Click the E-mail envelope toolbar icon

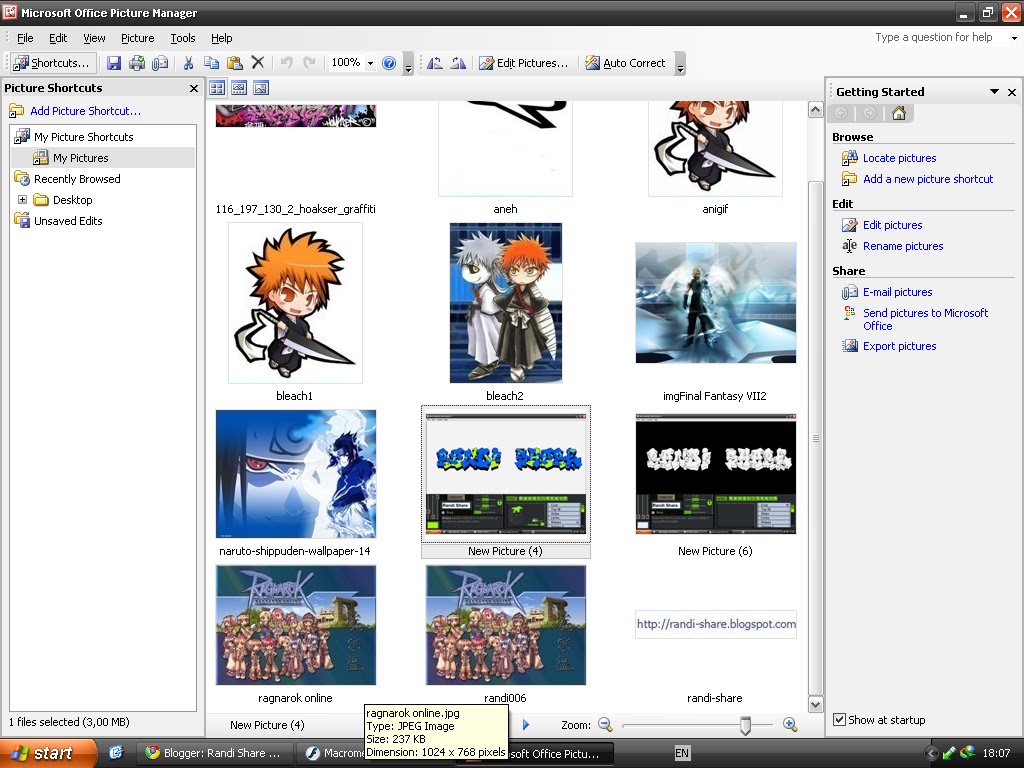pos(160,63)
